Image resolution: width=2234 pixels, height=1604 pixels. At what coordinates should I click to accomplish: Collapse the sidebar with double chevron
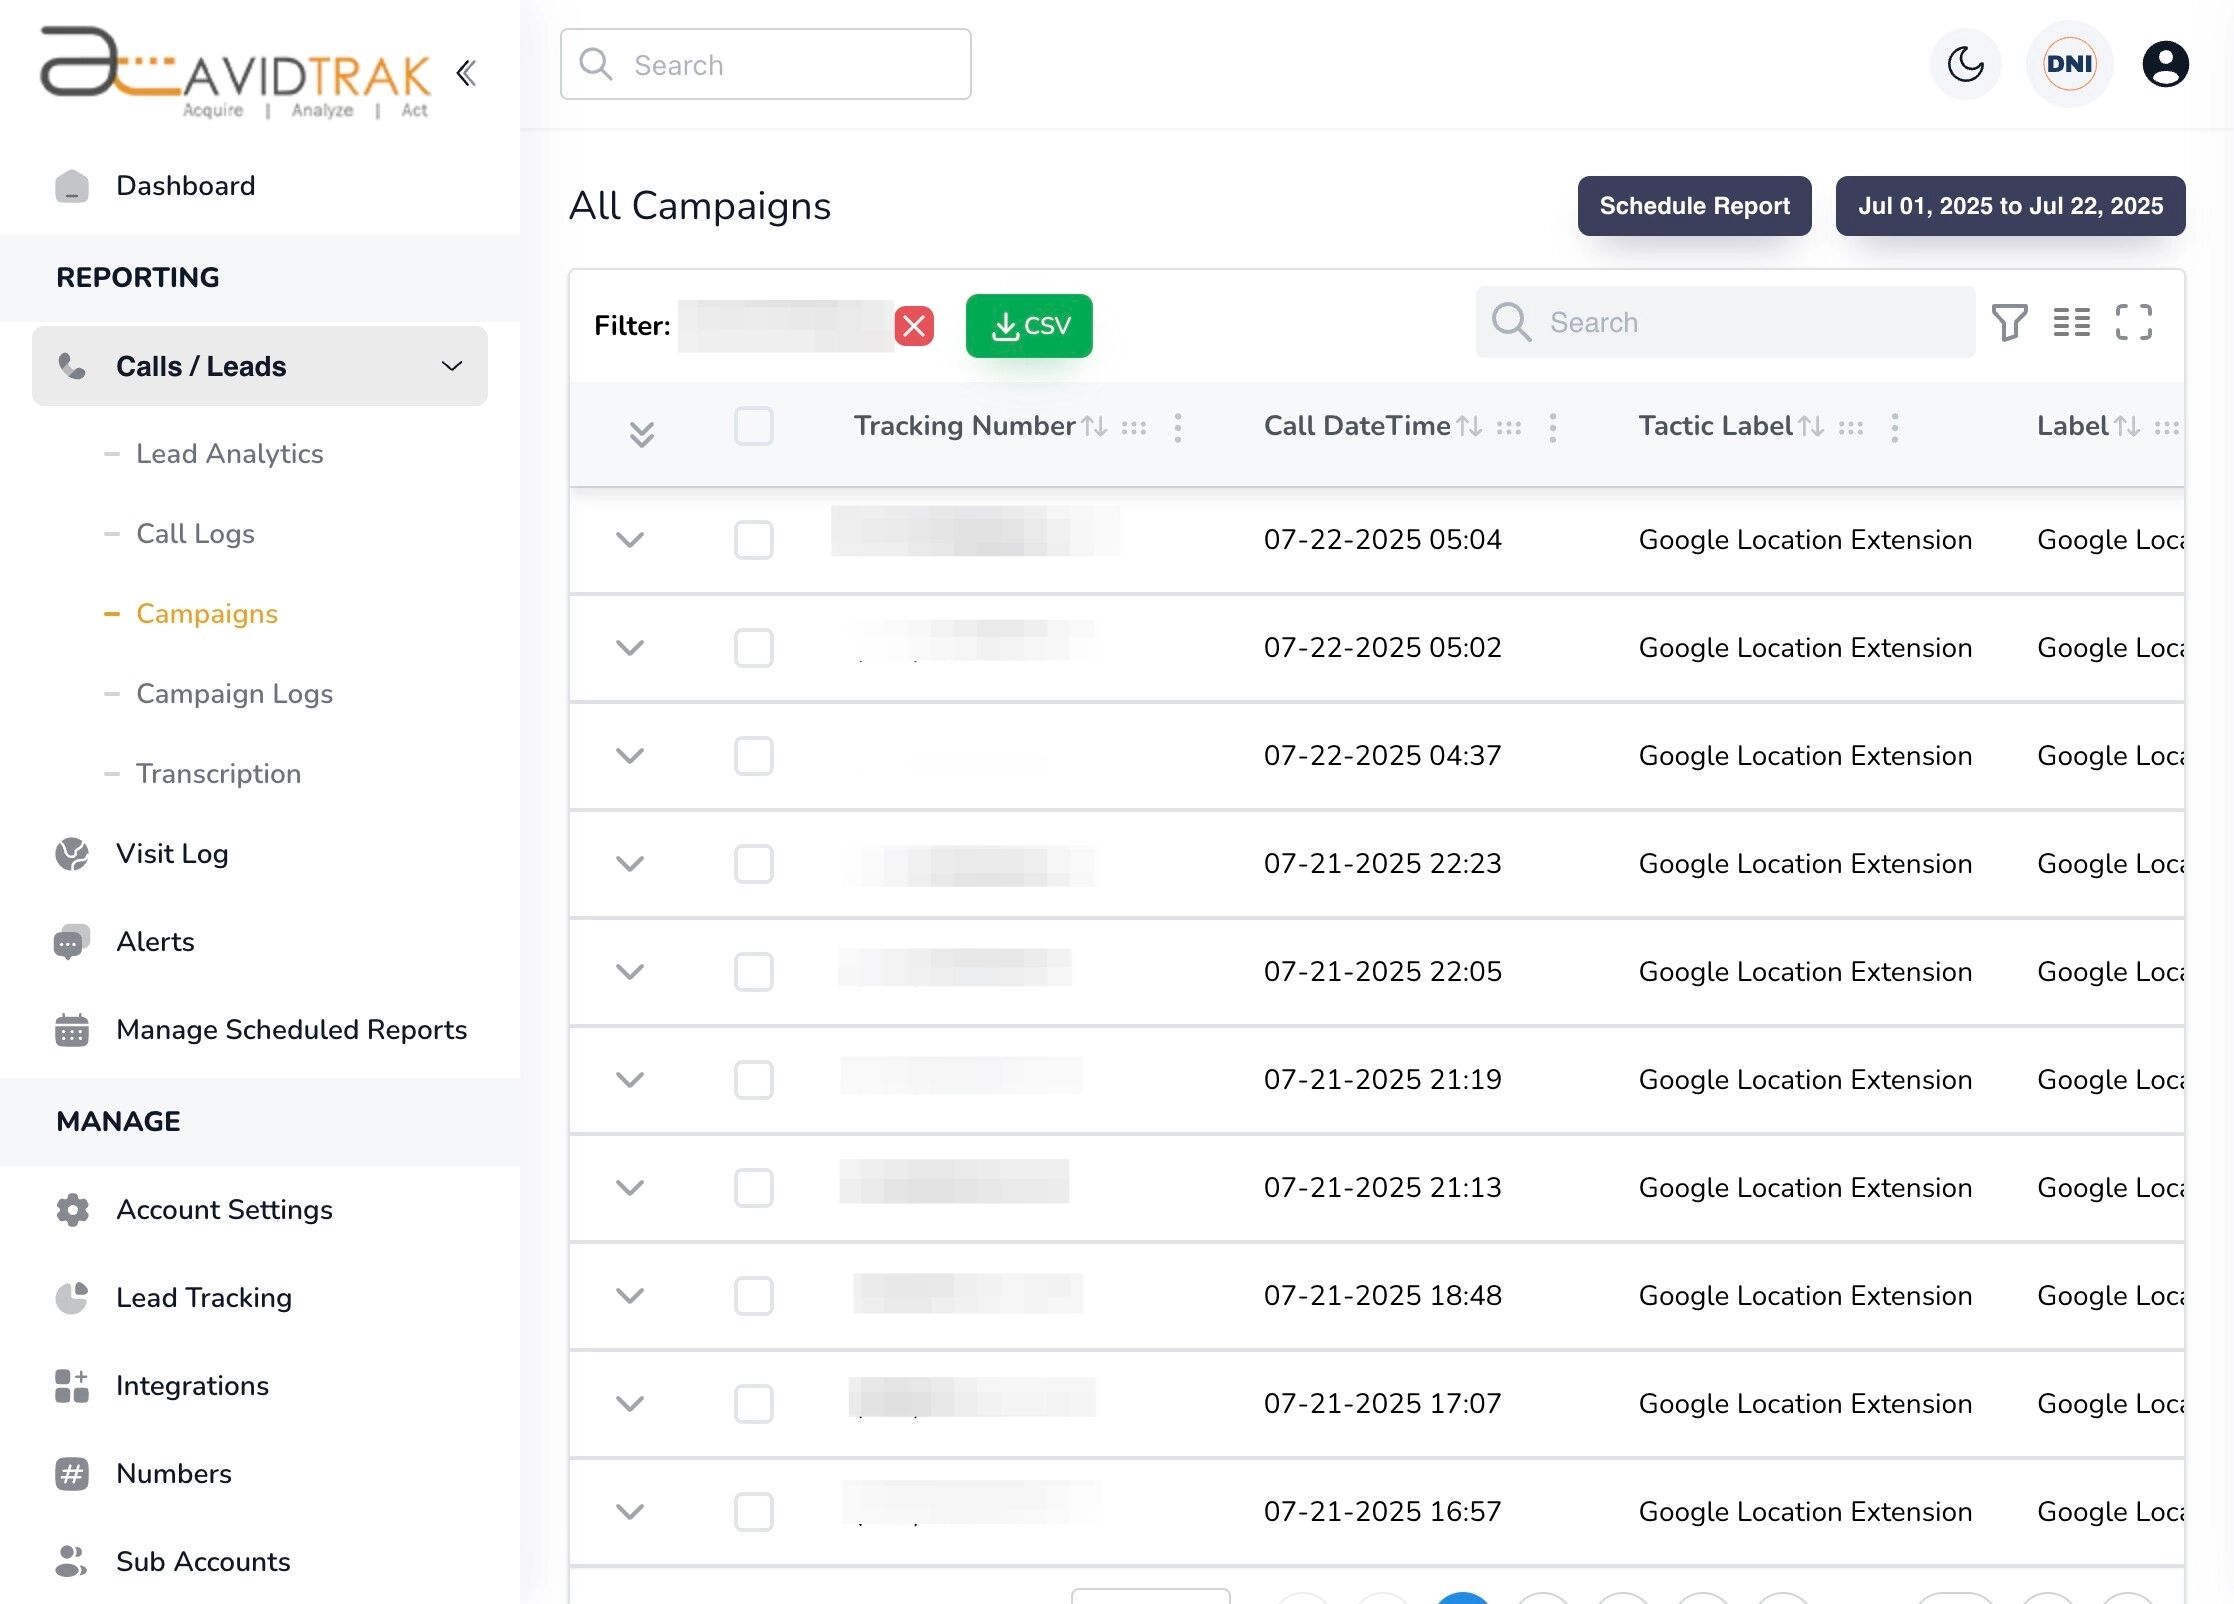pyautogui.click(x=465, y=72)
